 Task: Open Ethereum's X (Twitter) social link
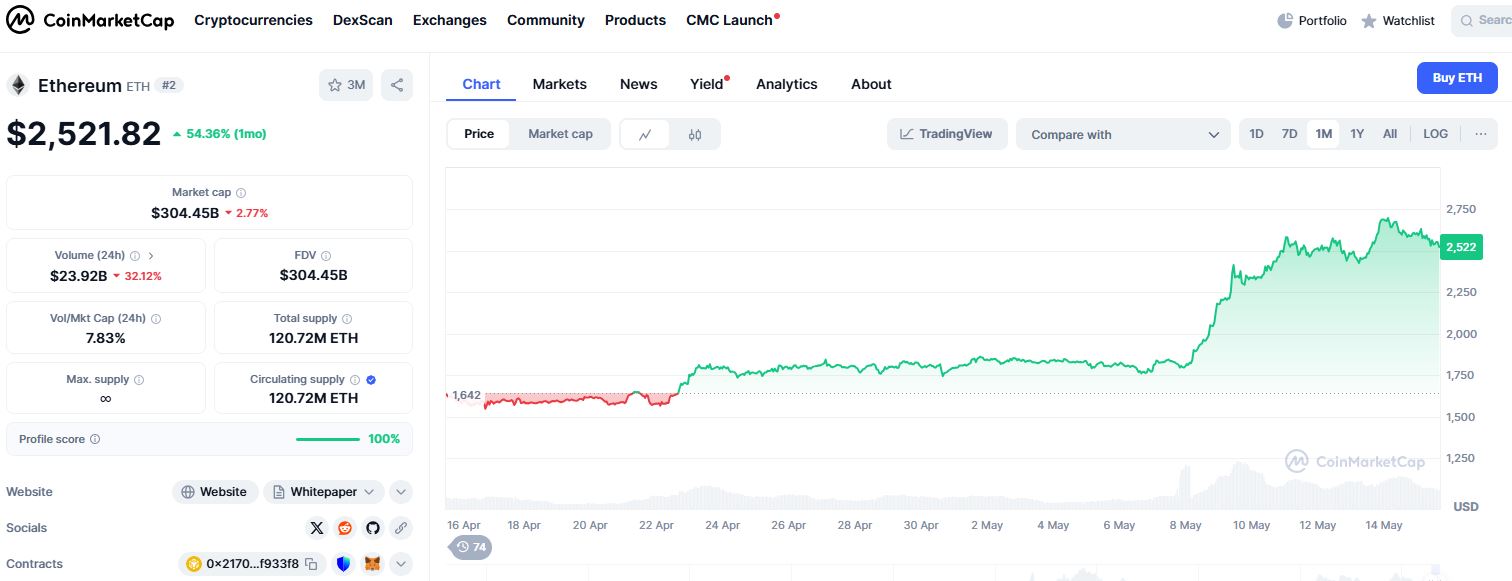(x=317, y=527)
